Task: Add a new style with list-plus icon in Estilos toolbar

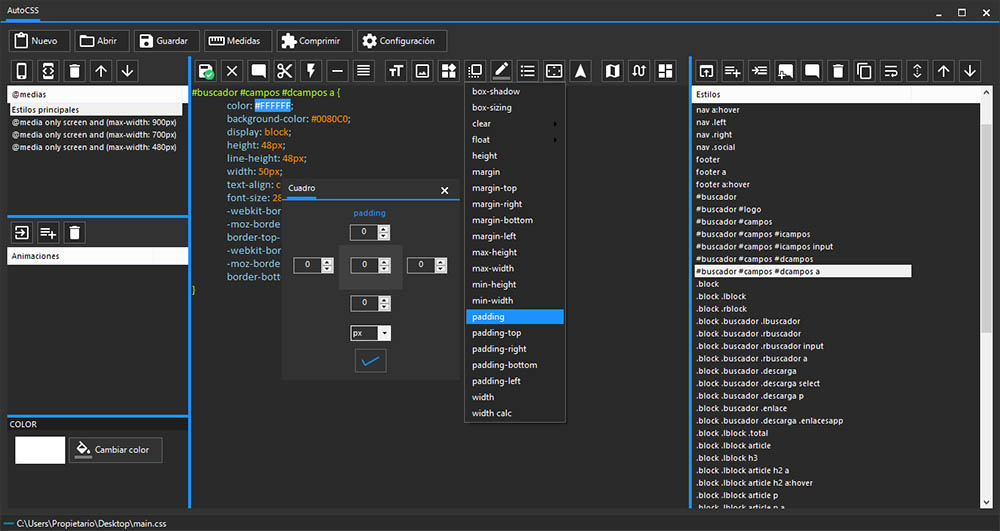Action: click(732, 71)
